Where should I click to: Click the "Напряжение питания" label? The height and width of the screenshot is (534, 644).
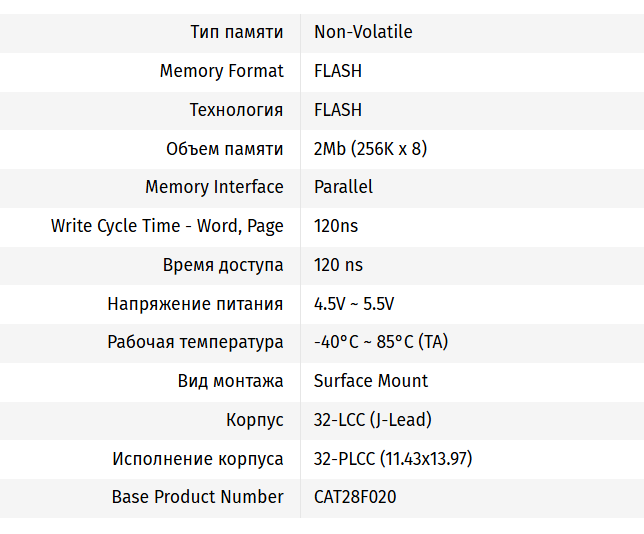click(195, 304)
